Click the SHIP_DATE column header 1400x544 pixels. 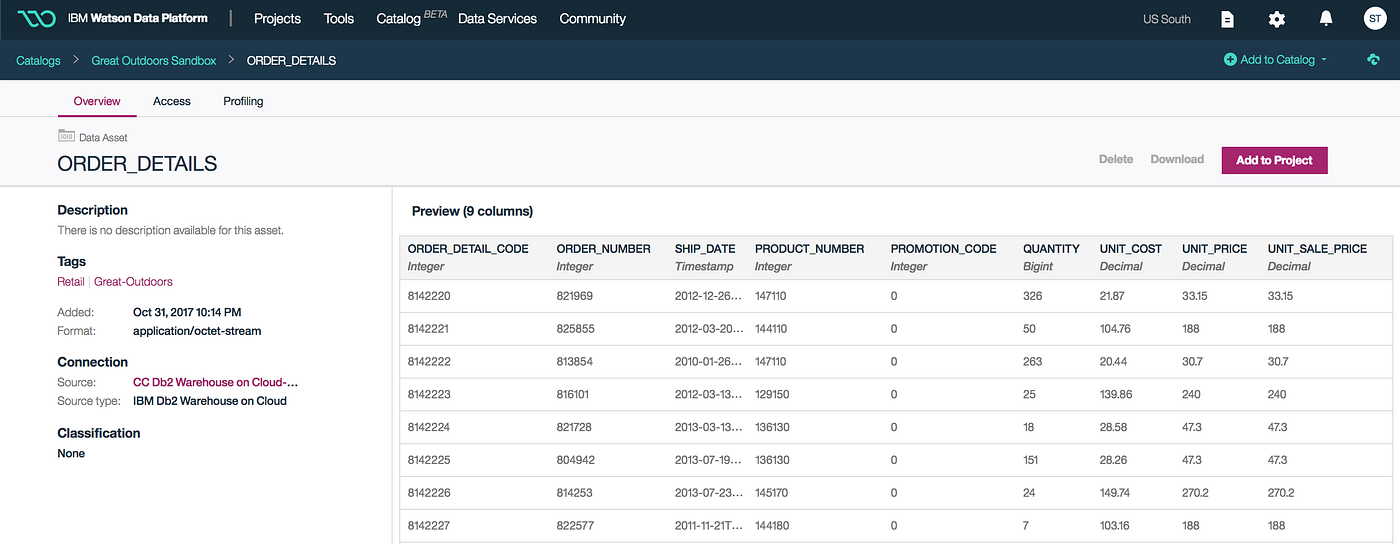coord(705,249)
